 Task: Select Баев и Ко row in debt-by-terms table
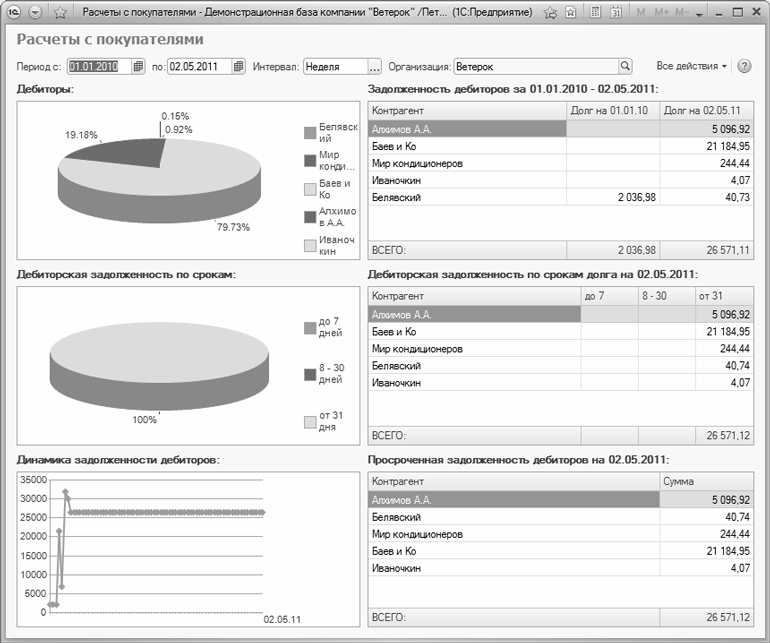click(x=561, y=332)
